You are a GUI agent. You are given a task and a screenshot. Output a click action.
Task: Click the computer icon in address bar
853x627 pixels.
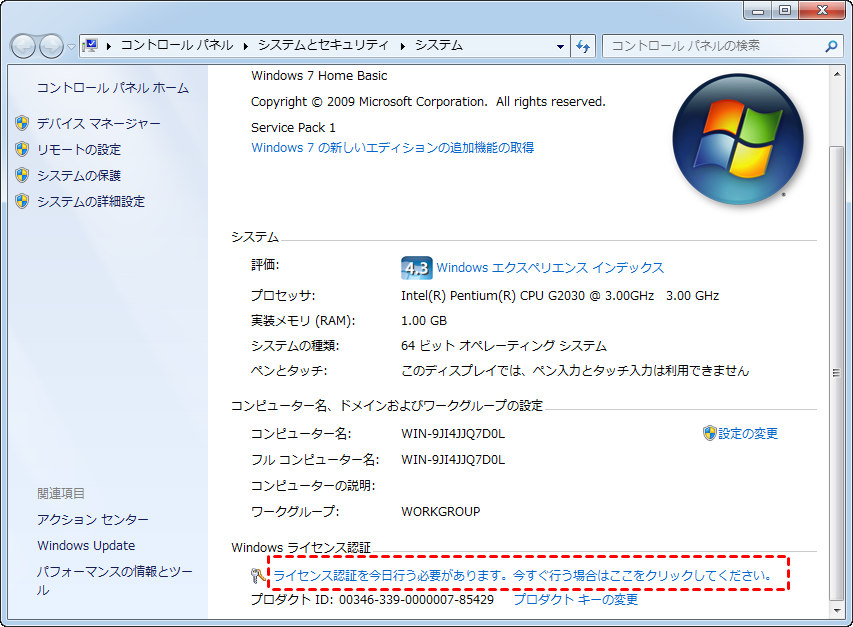(x=91, y=46)
